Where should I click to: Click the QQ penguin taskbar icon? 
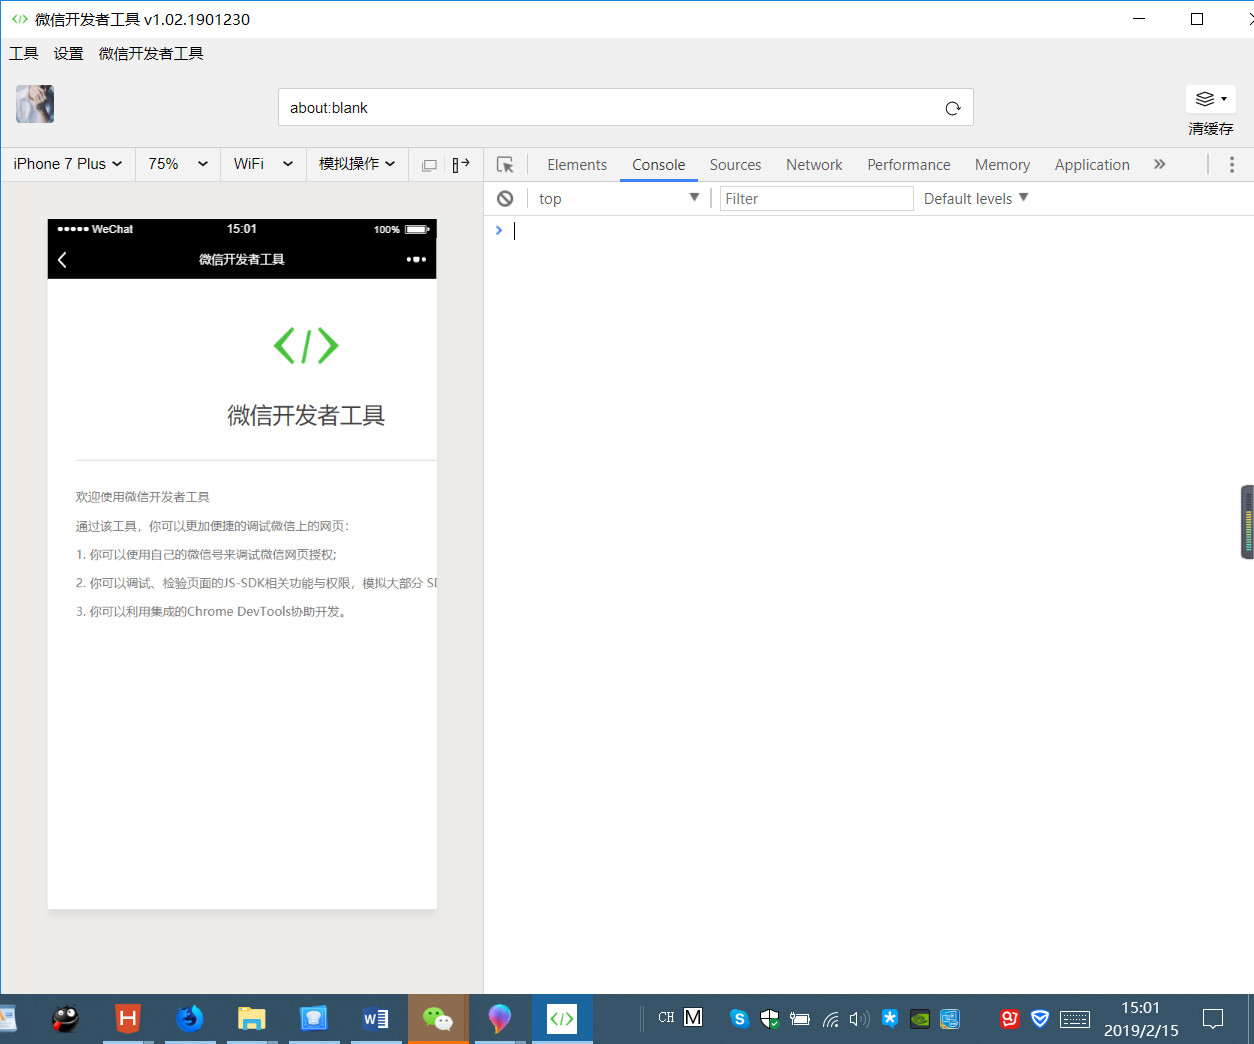pyautogui.click(x=66, y=1019)
